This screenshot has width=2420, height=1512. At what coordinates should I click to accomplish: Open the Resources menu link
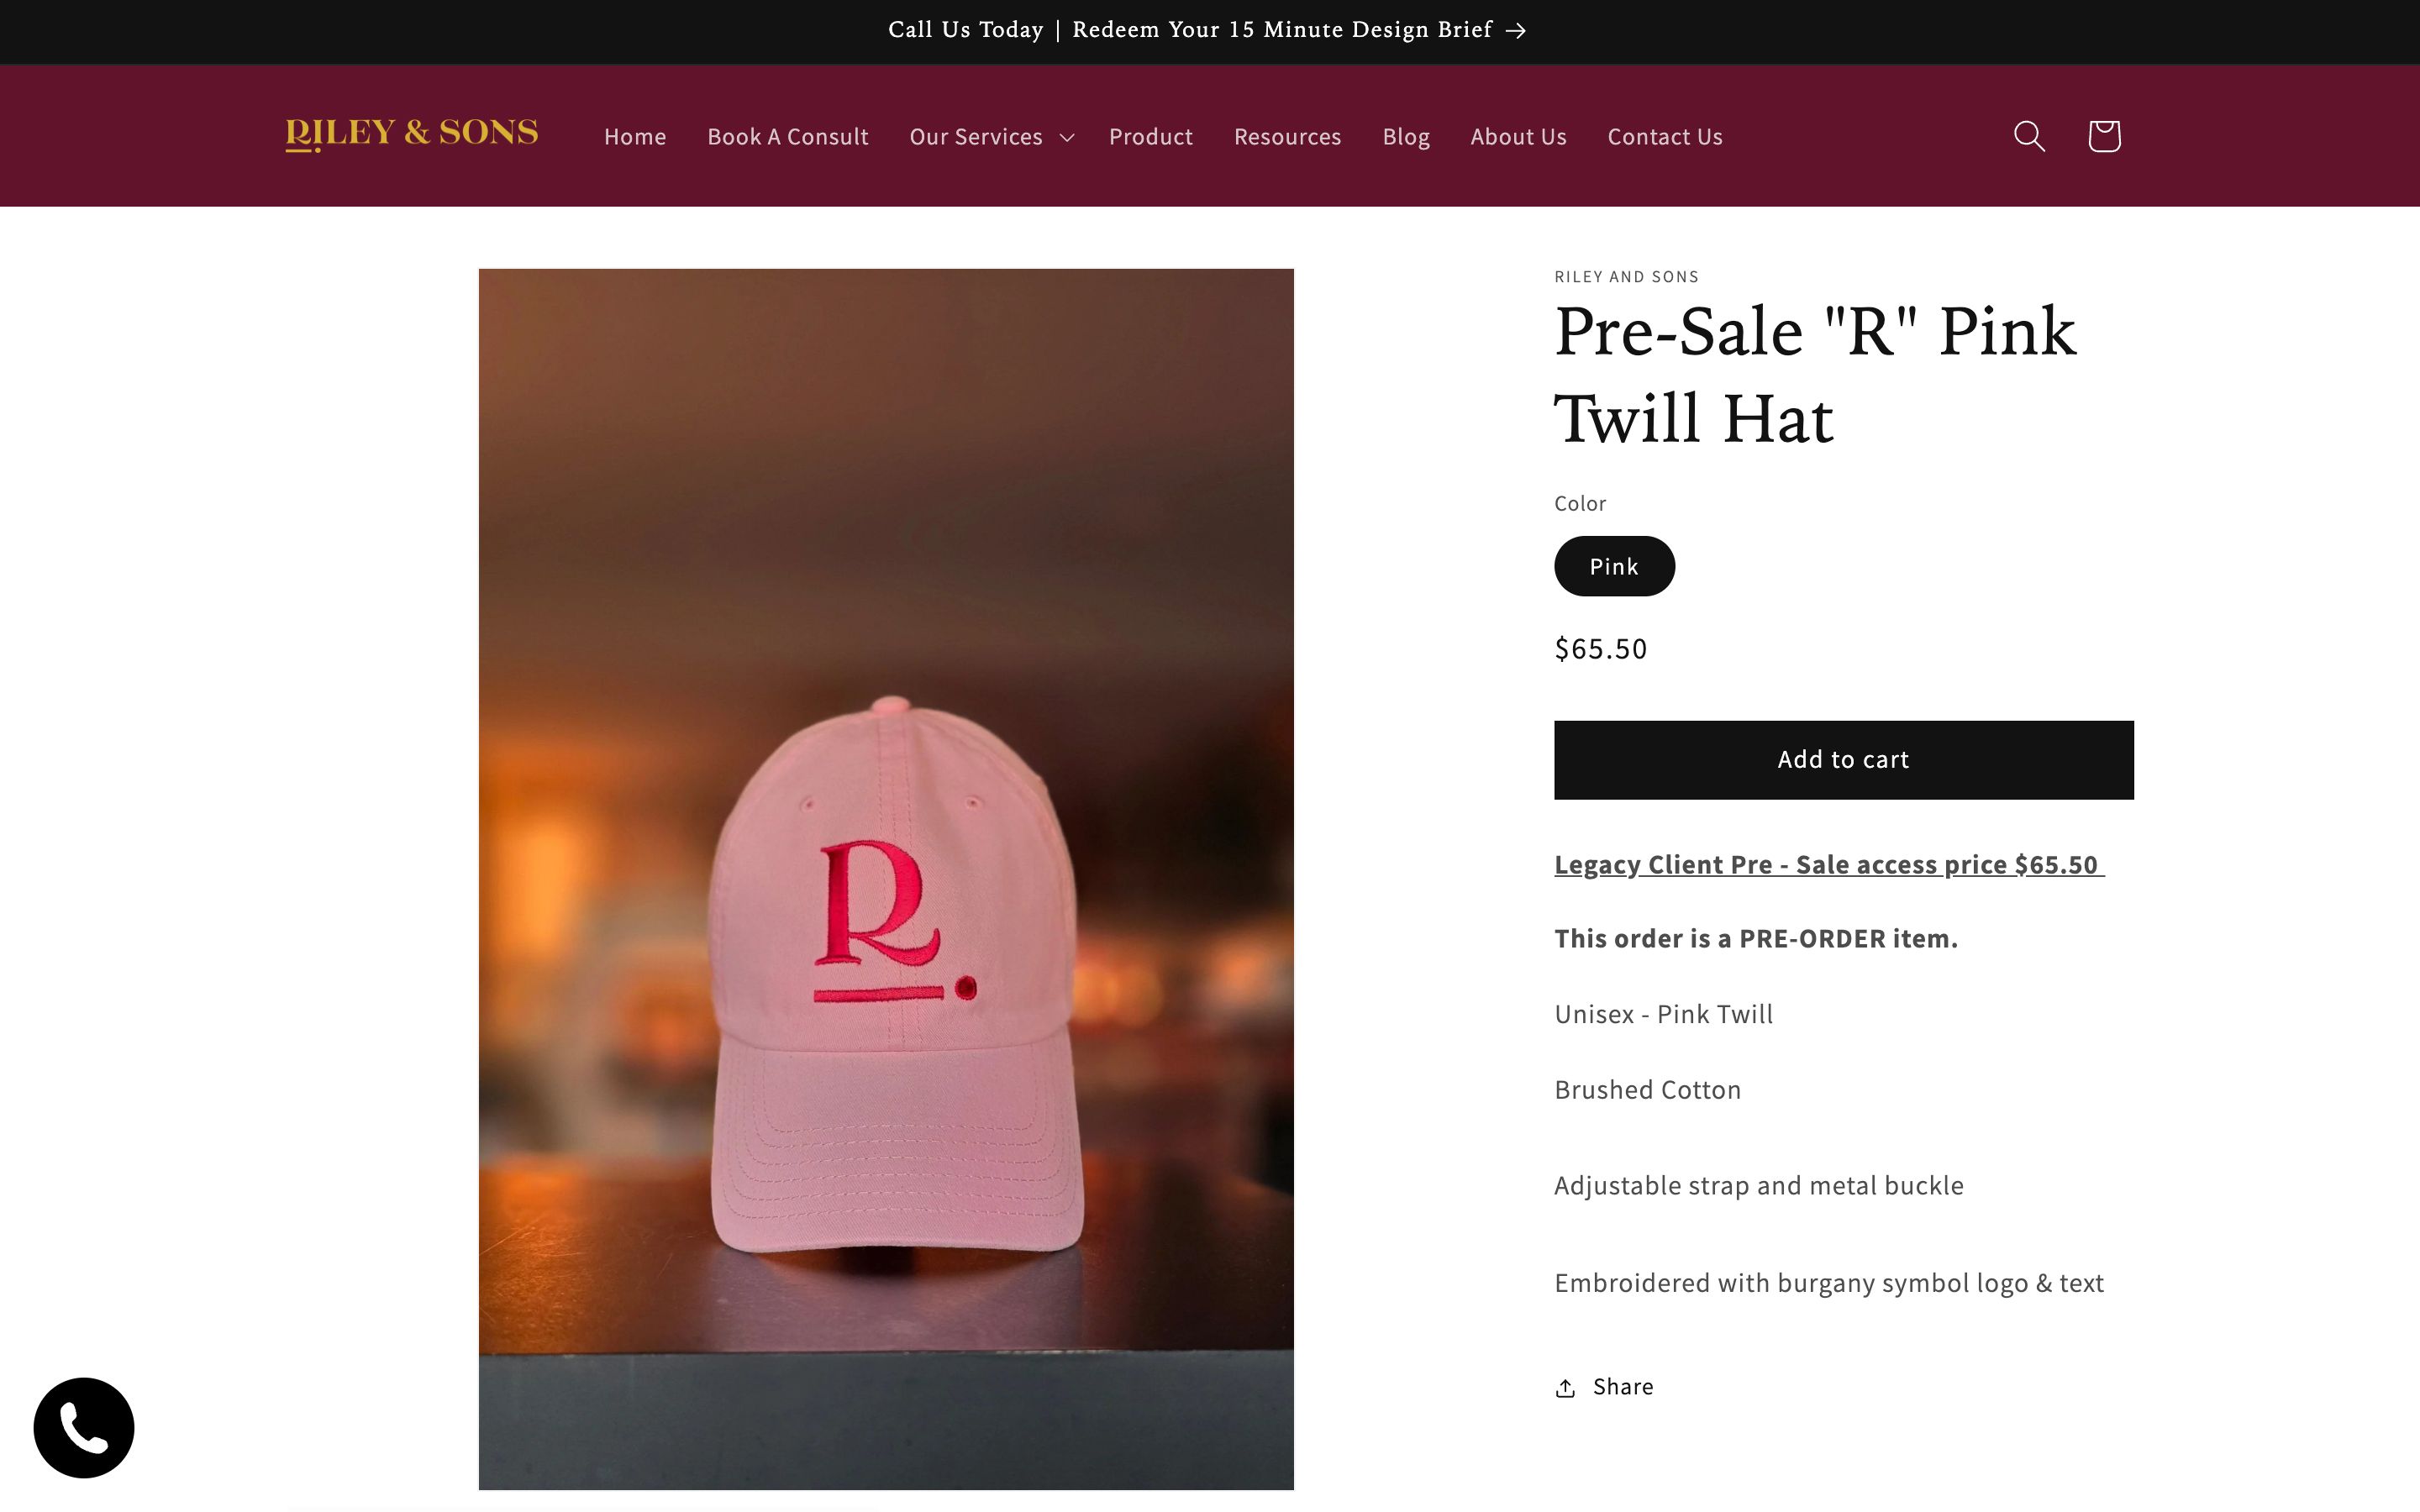click(1287, 137)
